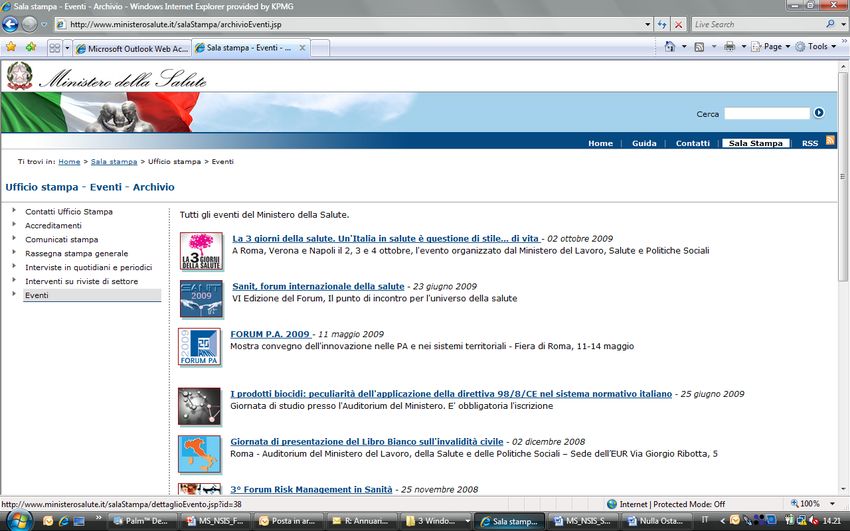Click the Favorites star icon

(11, 47)
